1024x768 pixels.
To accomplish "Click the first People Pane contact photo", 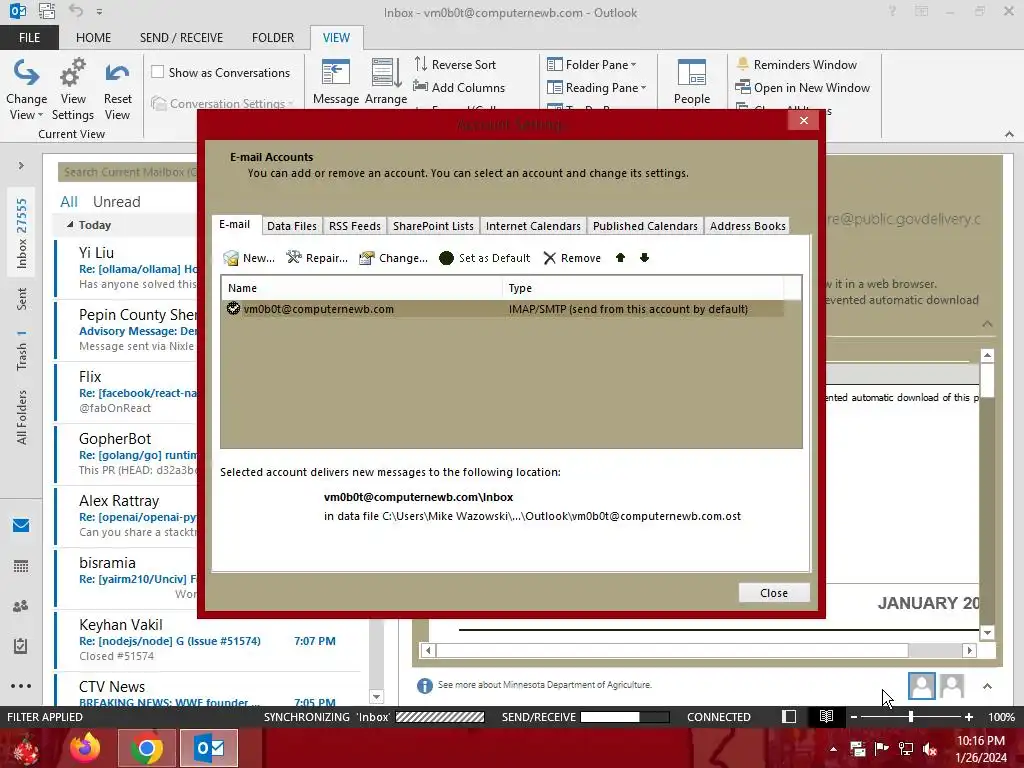I will (x=921, y=686).
